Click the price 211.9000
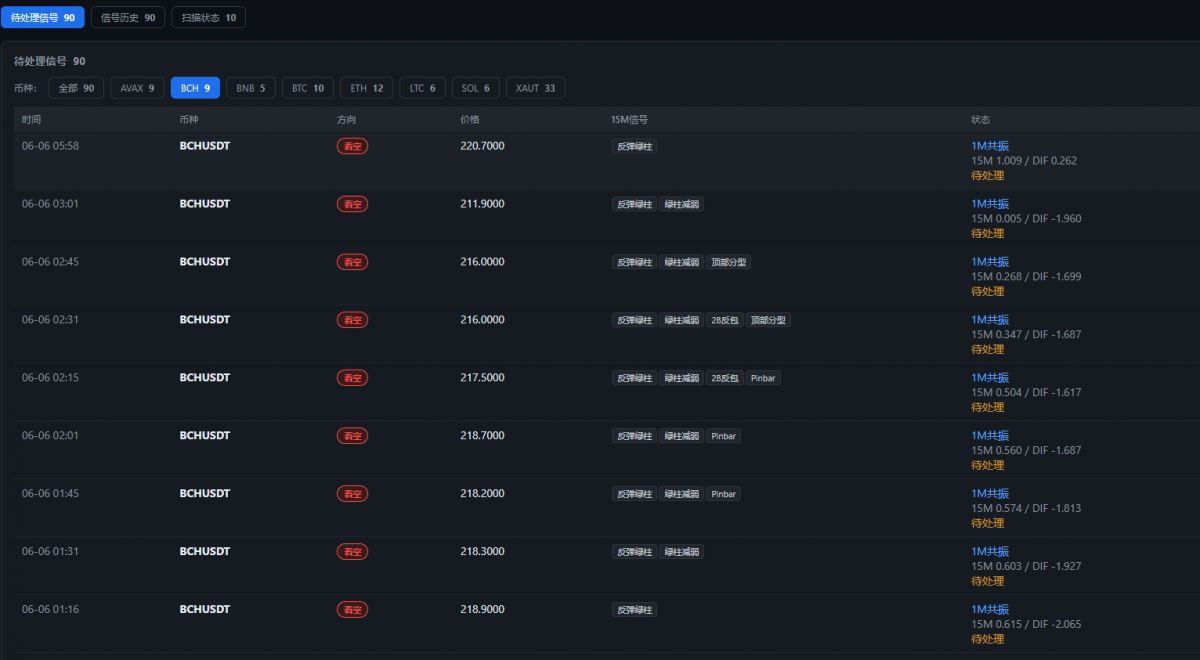 (x=482, y=204)
